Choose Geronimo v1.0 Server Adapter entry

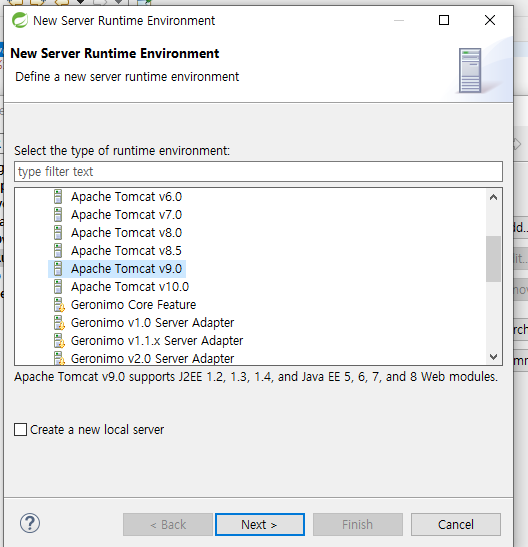pyautogui.click(x=152, y=323)
